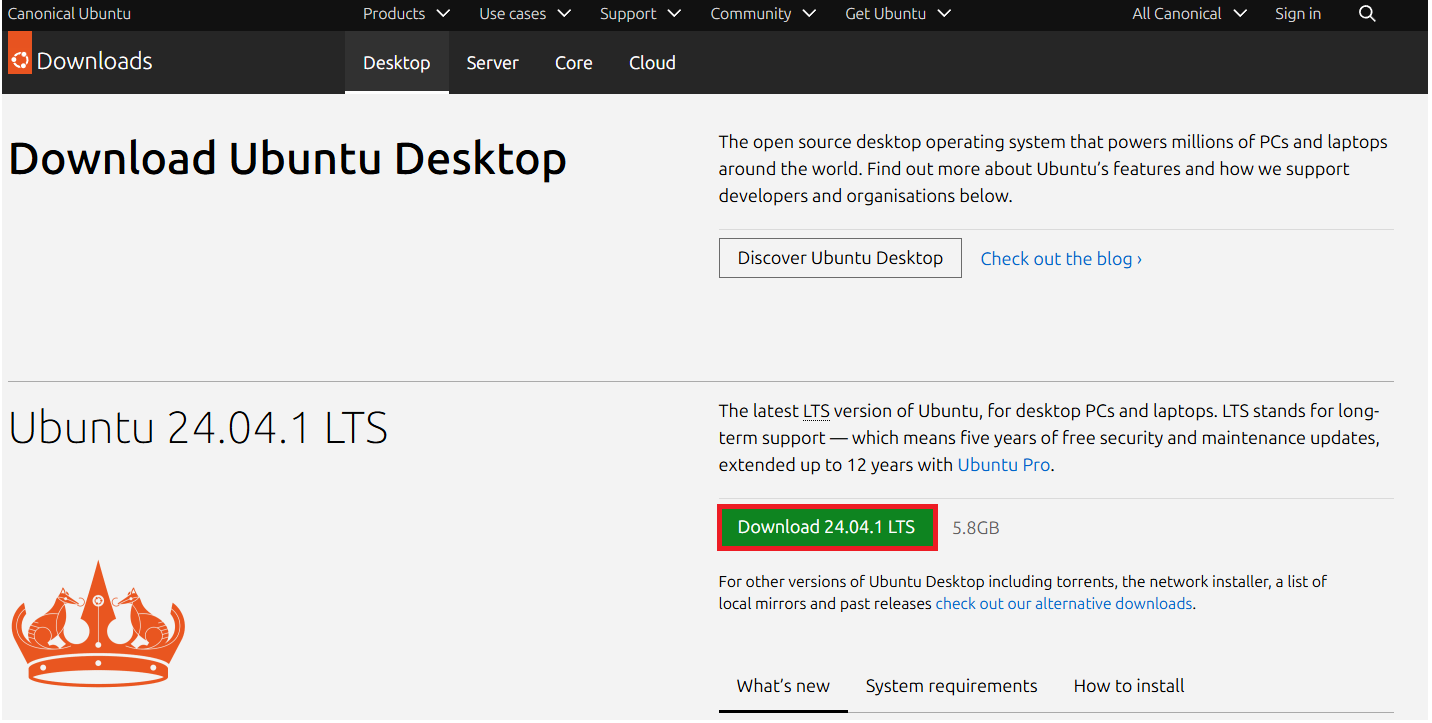The height and width of the screenshot is (723, 1432).
Task: Switch to the Server tab
Action: (x=493, y=62)
